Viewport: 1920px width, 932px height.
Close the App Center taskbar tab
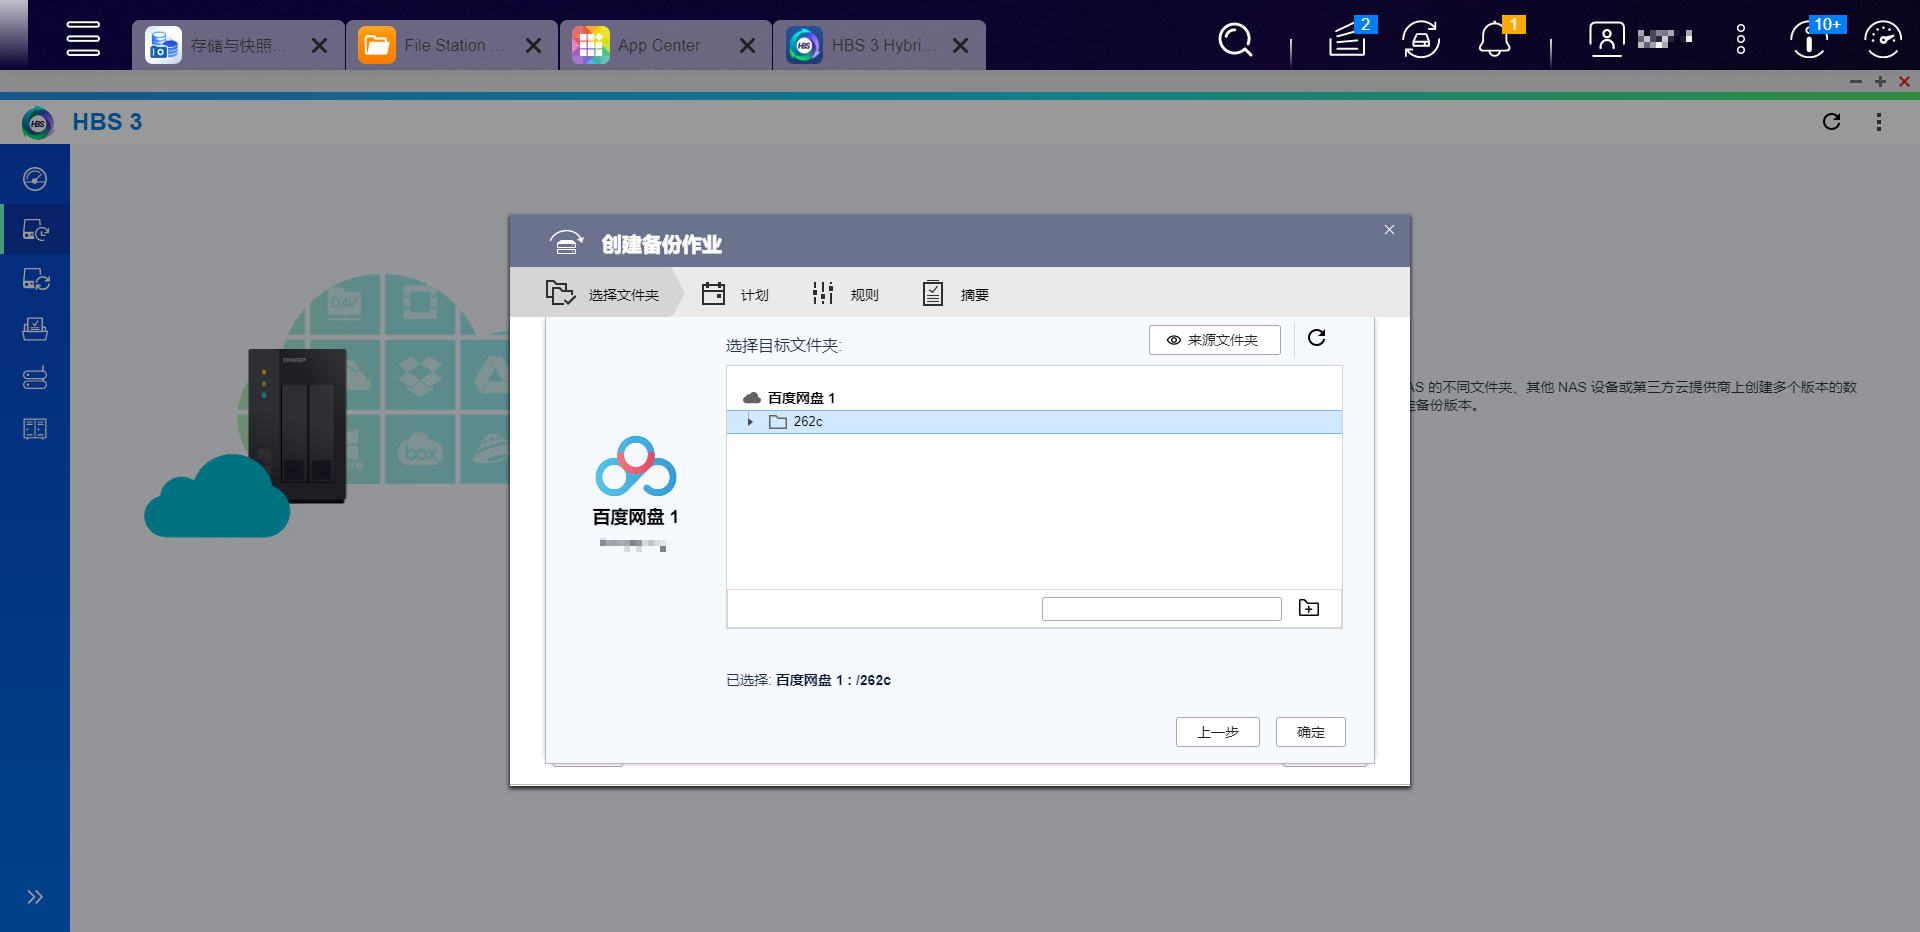(x=747, y=46)
